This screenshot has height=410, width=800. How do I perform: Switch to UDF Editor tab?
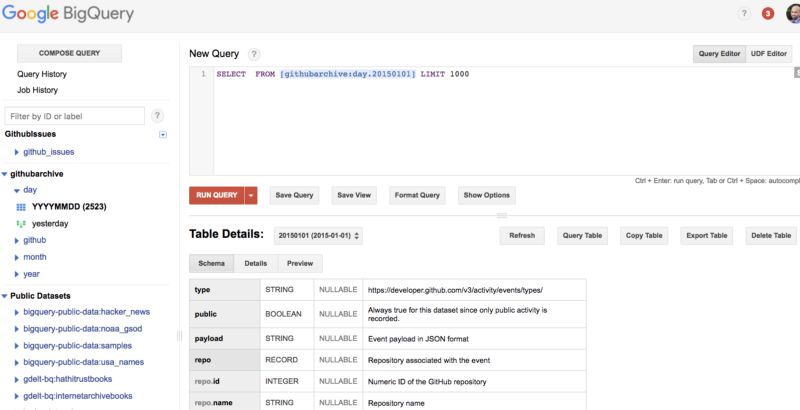(769, 54)
